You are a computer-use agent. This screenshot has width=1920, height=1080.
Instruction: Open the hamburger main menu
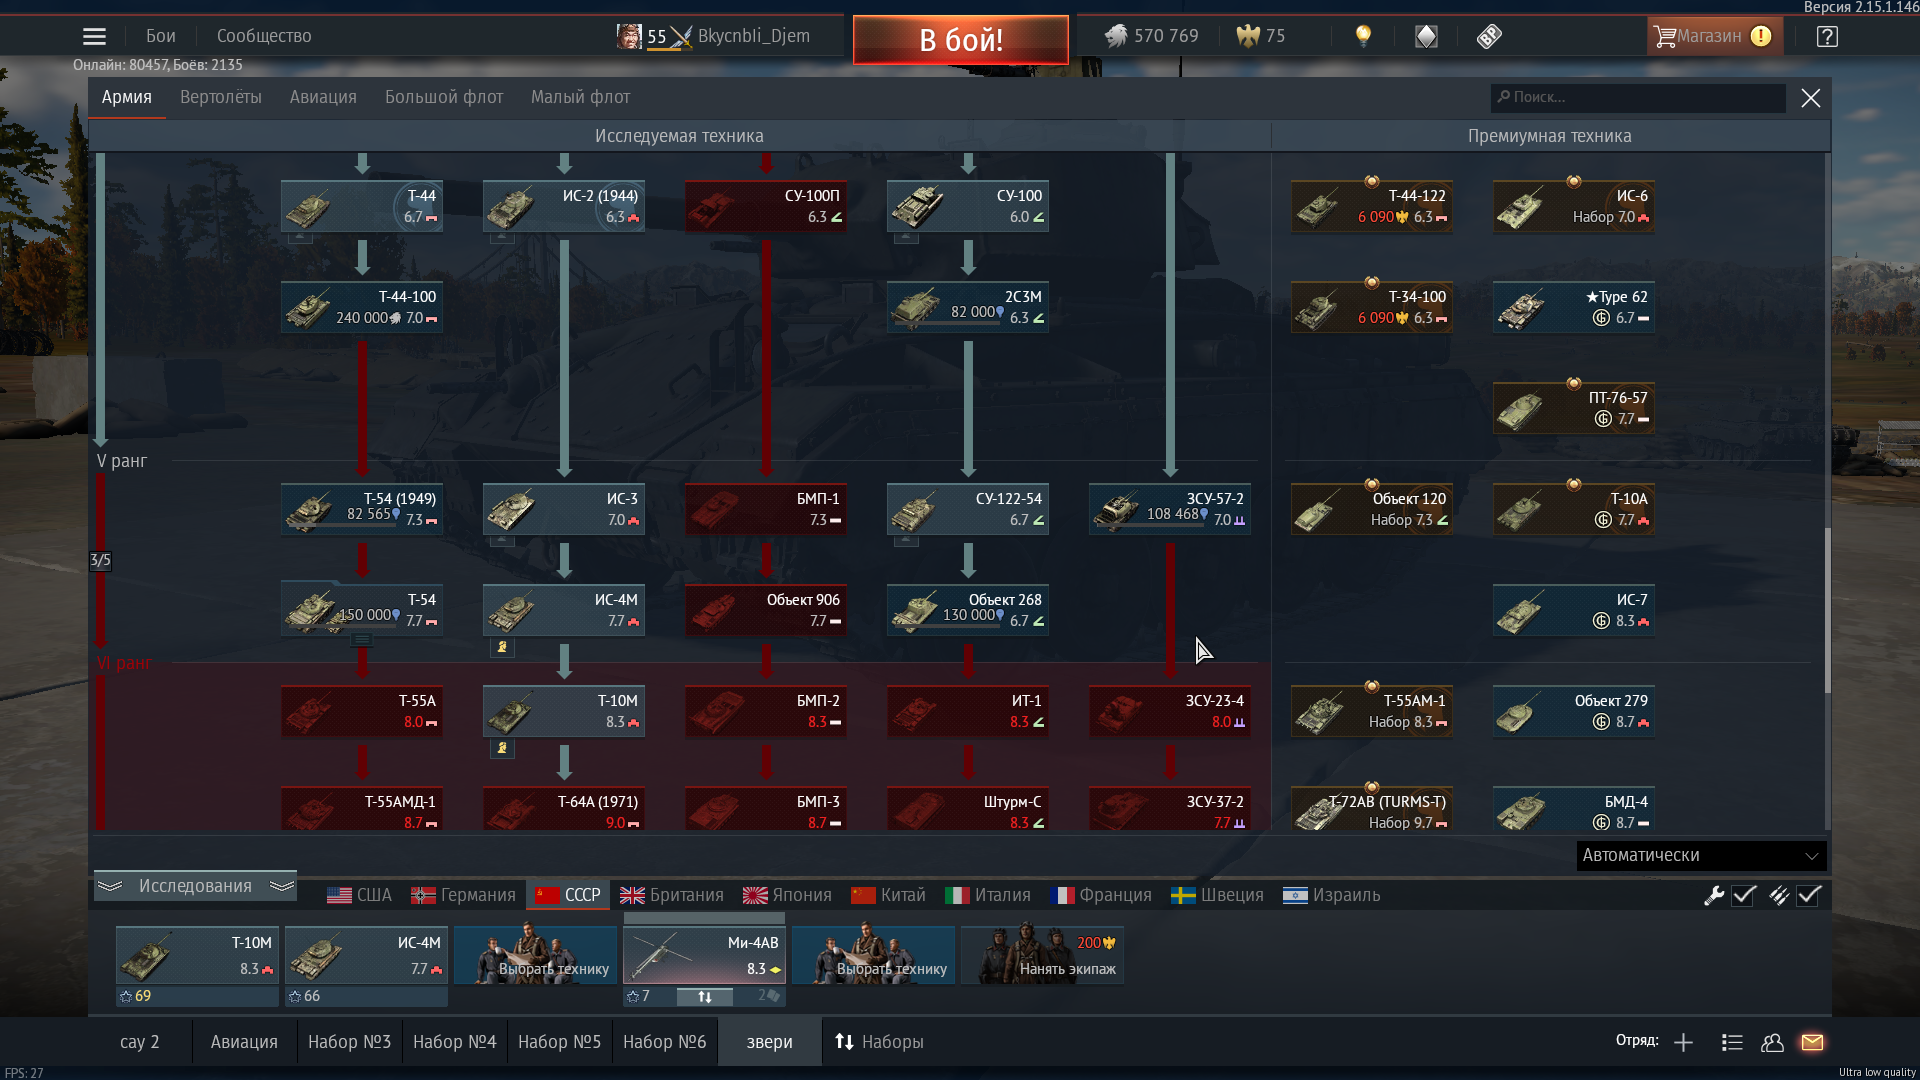[94, 37]
